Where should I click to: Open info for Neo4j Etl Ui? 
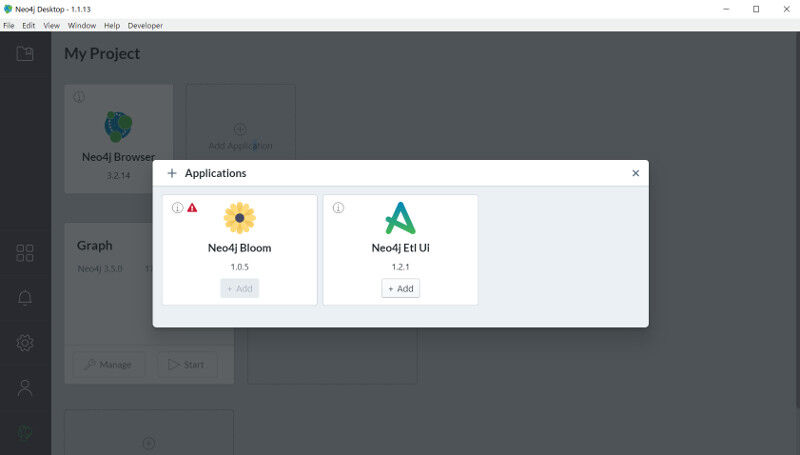(x=338, y=208)
